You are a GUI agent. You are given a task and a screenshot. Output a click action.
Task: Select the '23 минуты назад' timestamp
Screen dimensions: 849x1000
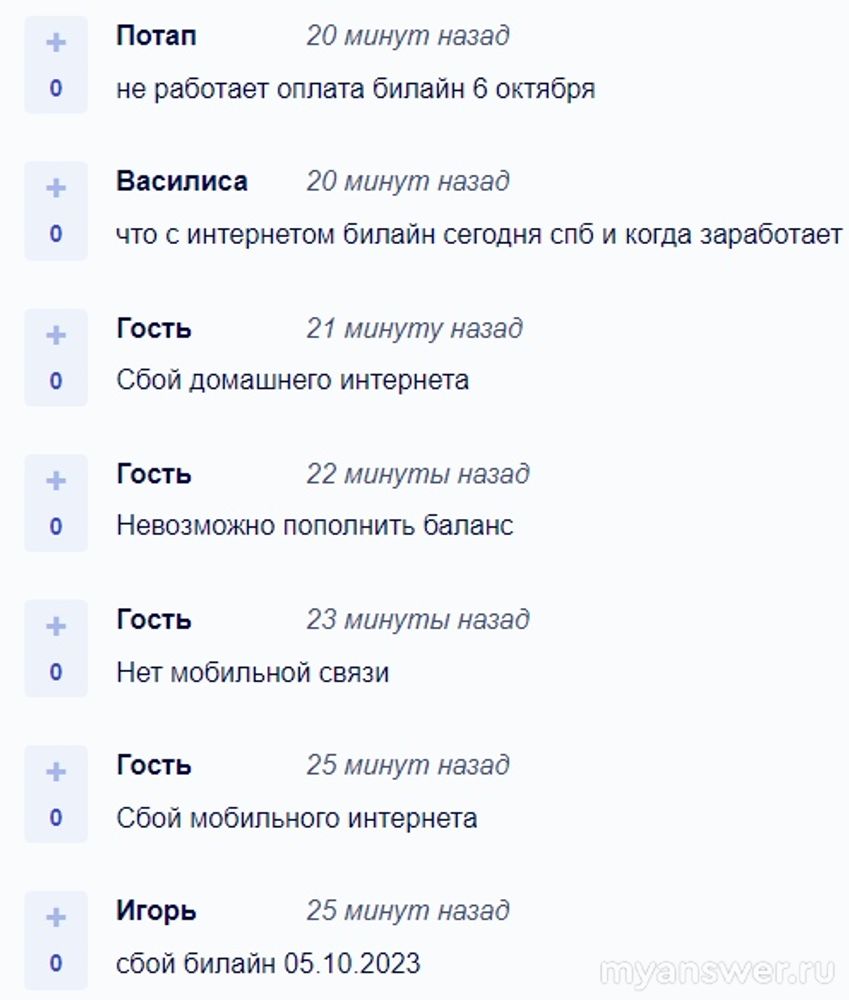[418, 620]
